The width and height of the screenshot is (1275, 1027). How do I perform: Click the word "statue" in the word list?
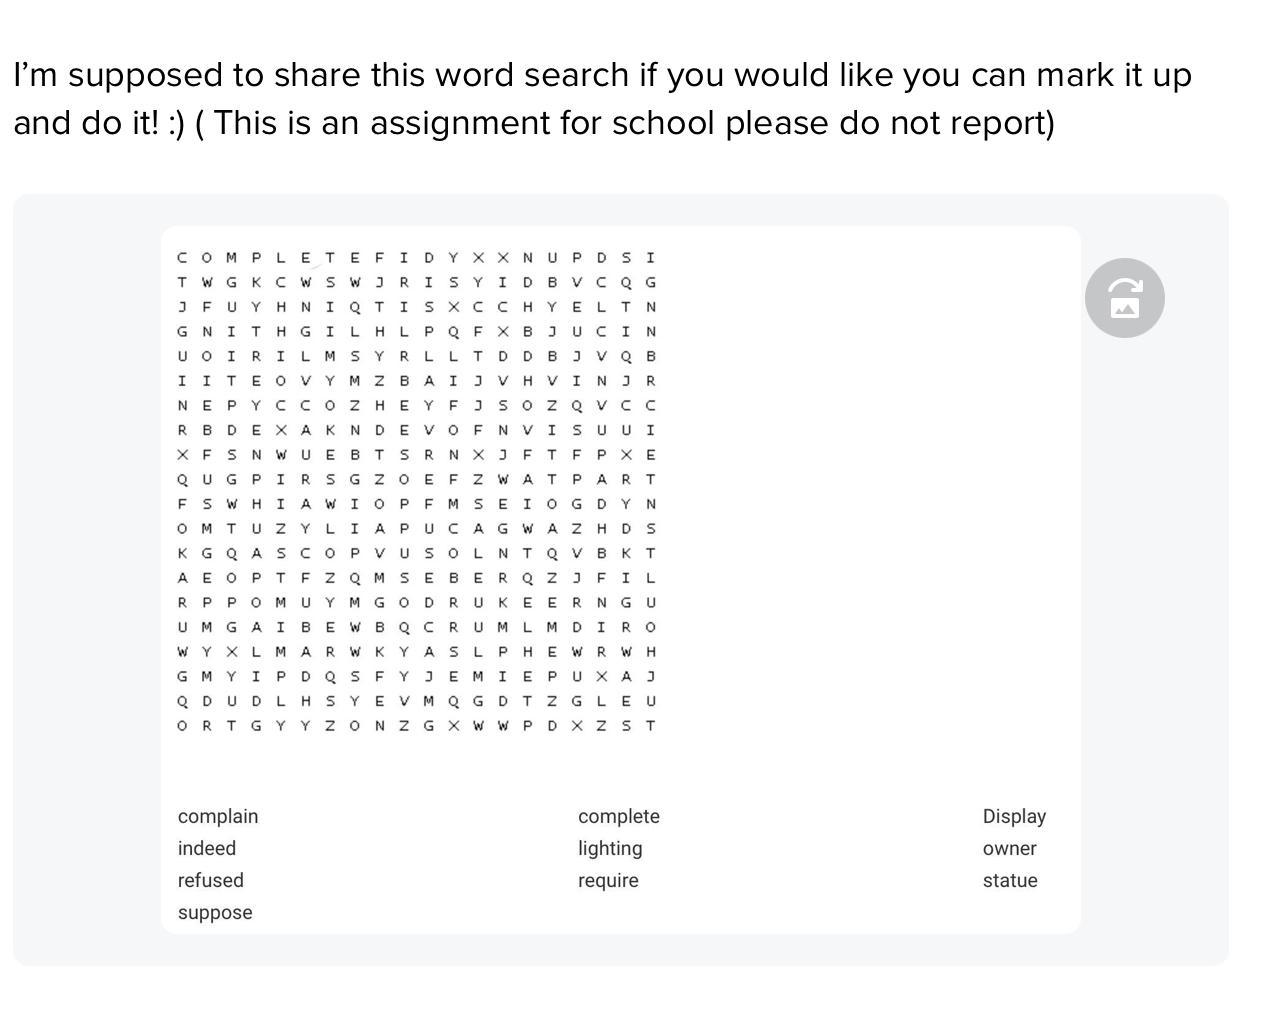coord(1010,880)
